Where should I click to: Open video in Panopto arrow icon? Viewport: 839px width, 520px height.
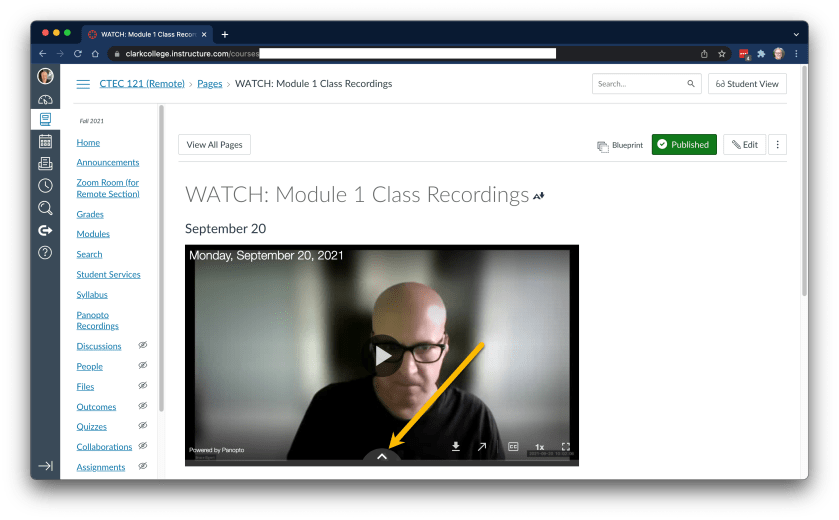click(481, 447)
